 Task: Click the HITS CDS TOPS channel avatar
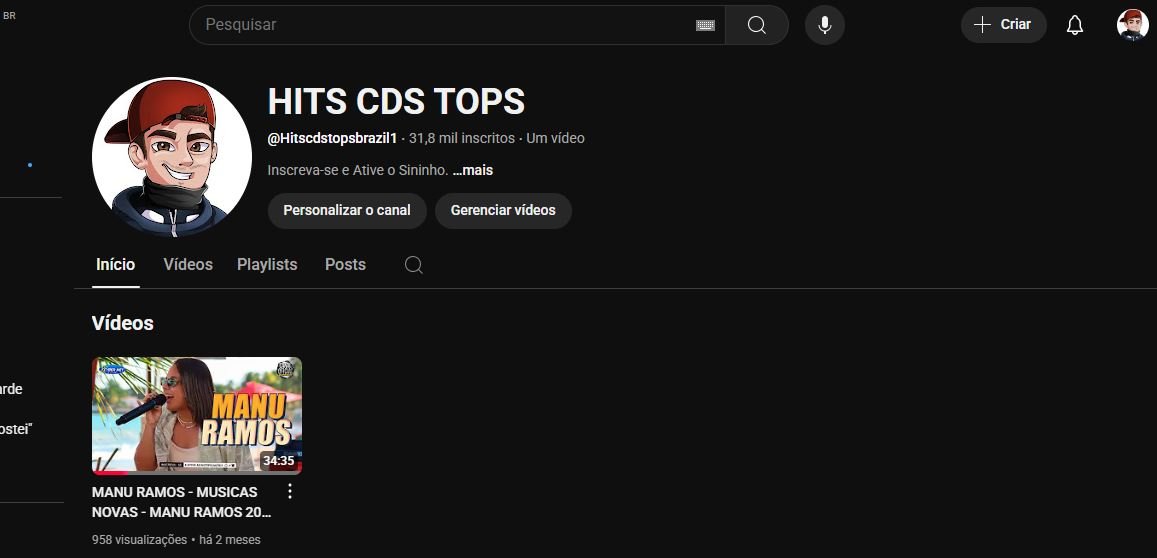(x=172, y=157)
